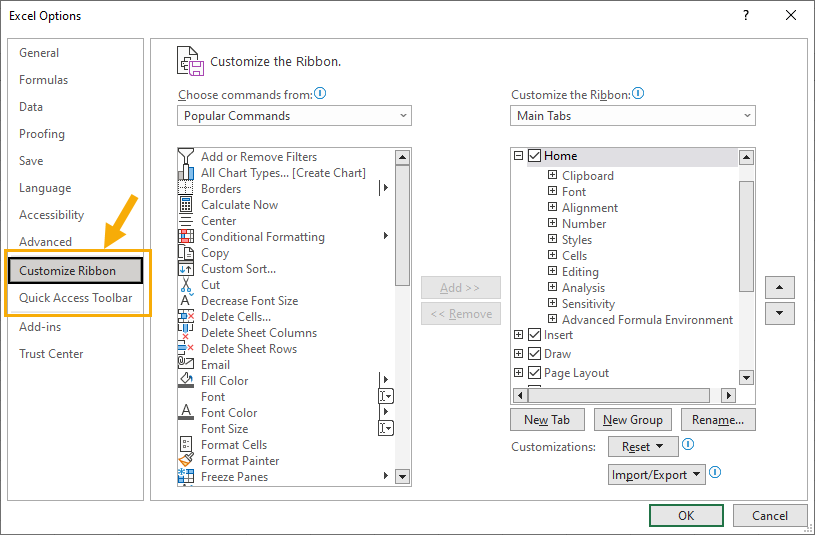Click the Fill Color bucket icon
This screenshot has width=815, height=535.
click(x=186, y=381)
